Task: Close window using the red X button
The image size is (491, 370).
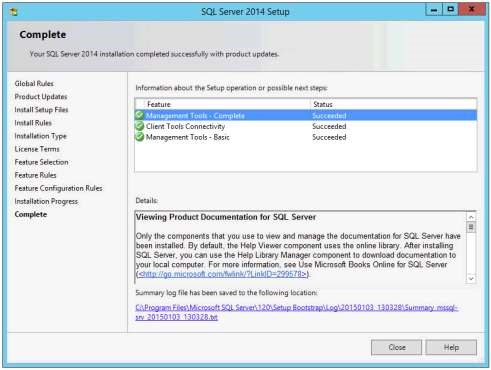Action: [x=472, y=10]
